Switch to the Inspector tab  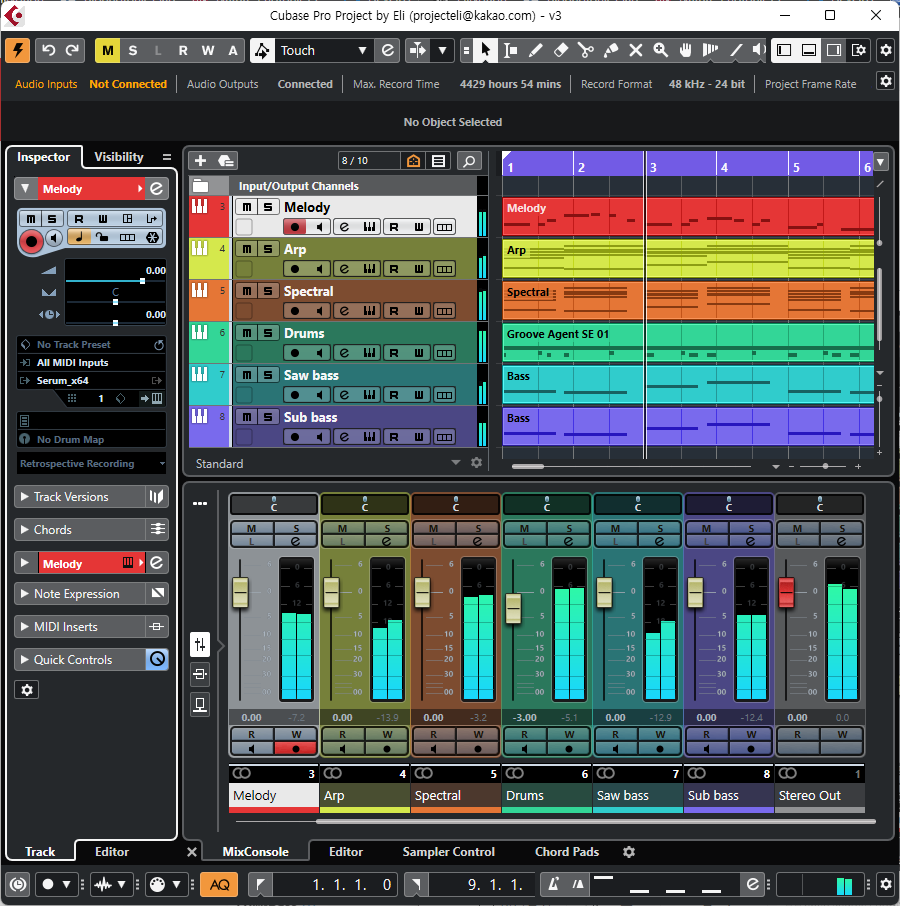click(43, 157)
